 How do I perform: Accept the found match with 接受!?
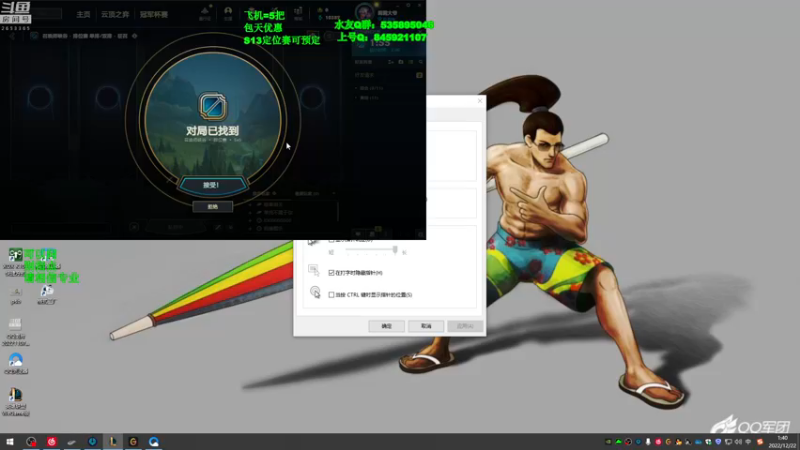click(x=212, y=185)
